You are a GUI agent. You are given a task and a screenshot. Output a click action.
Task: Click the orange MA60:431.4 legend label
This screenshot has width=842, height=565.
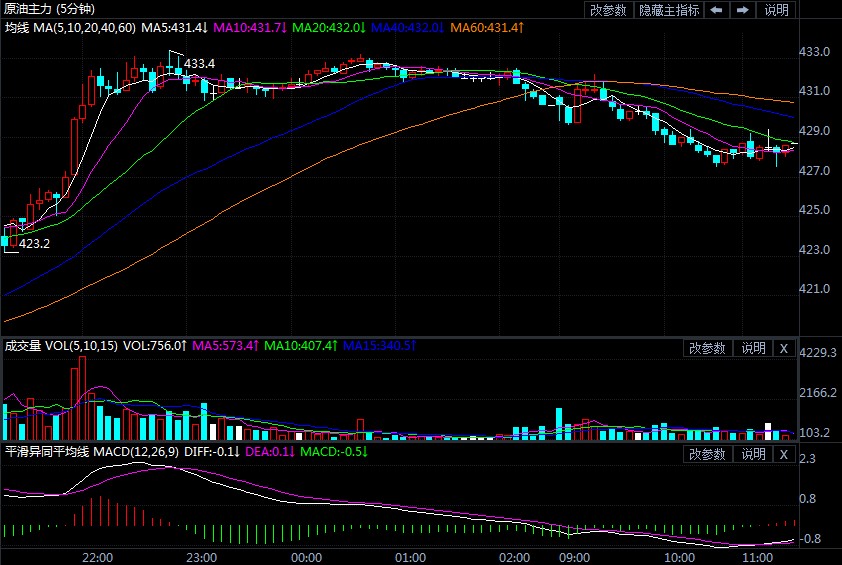(x=487, y=27)
